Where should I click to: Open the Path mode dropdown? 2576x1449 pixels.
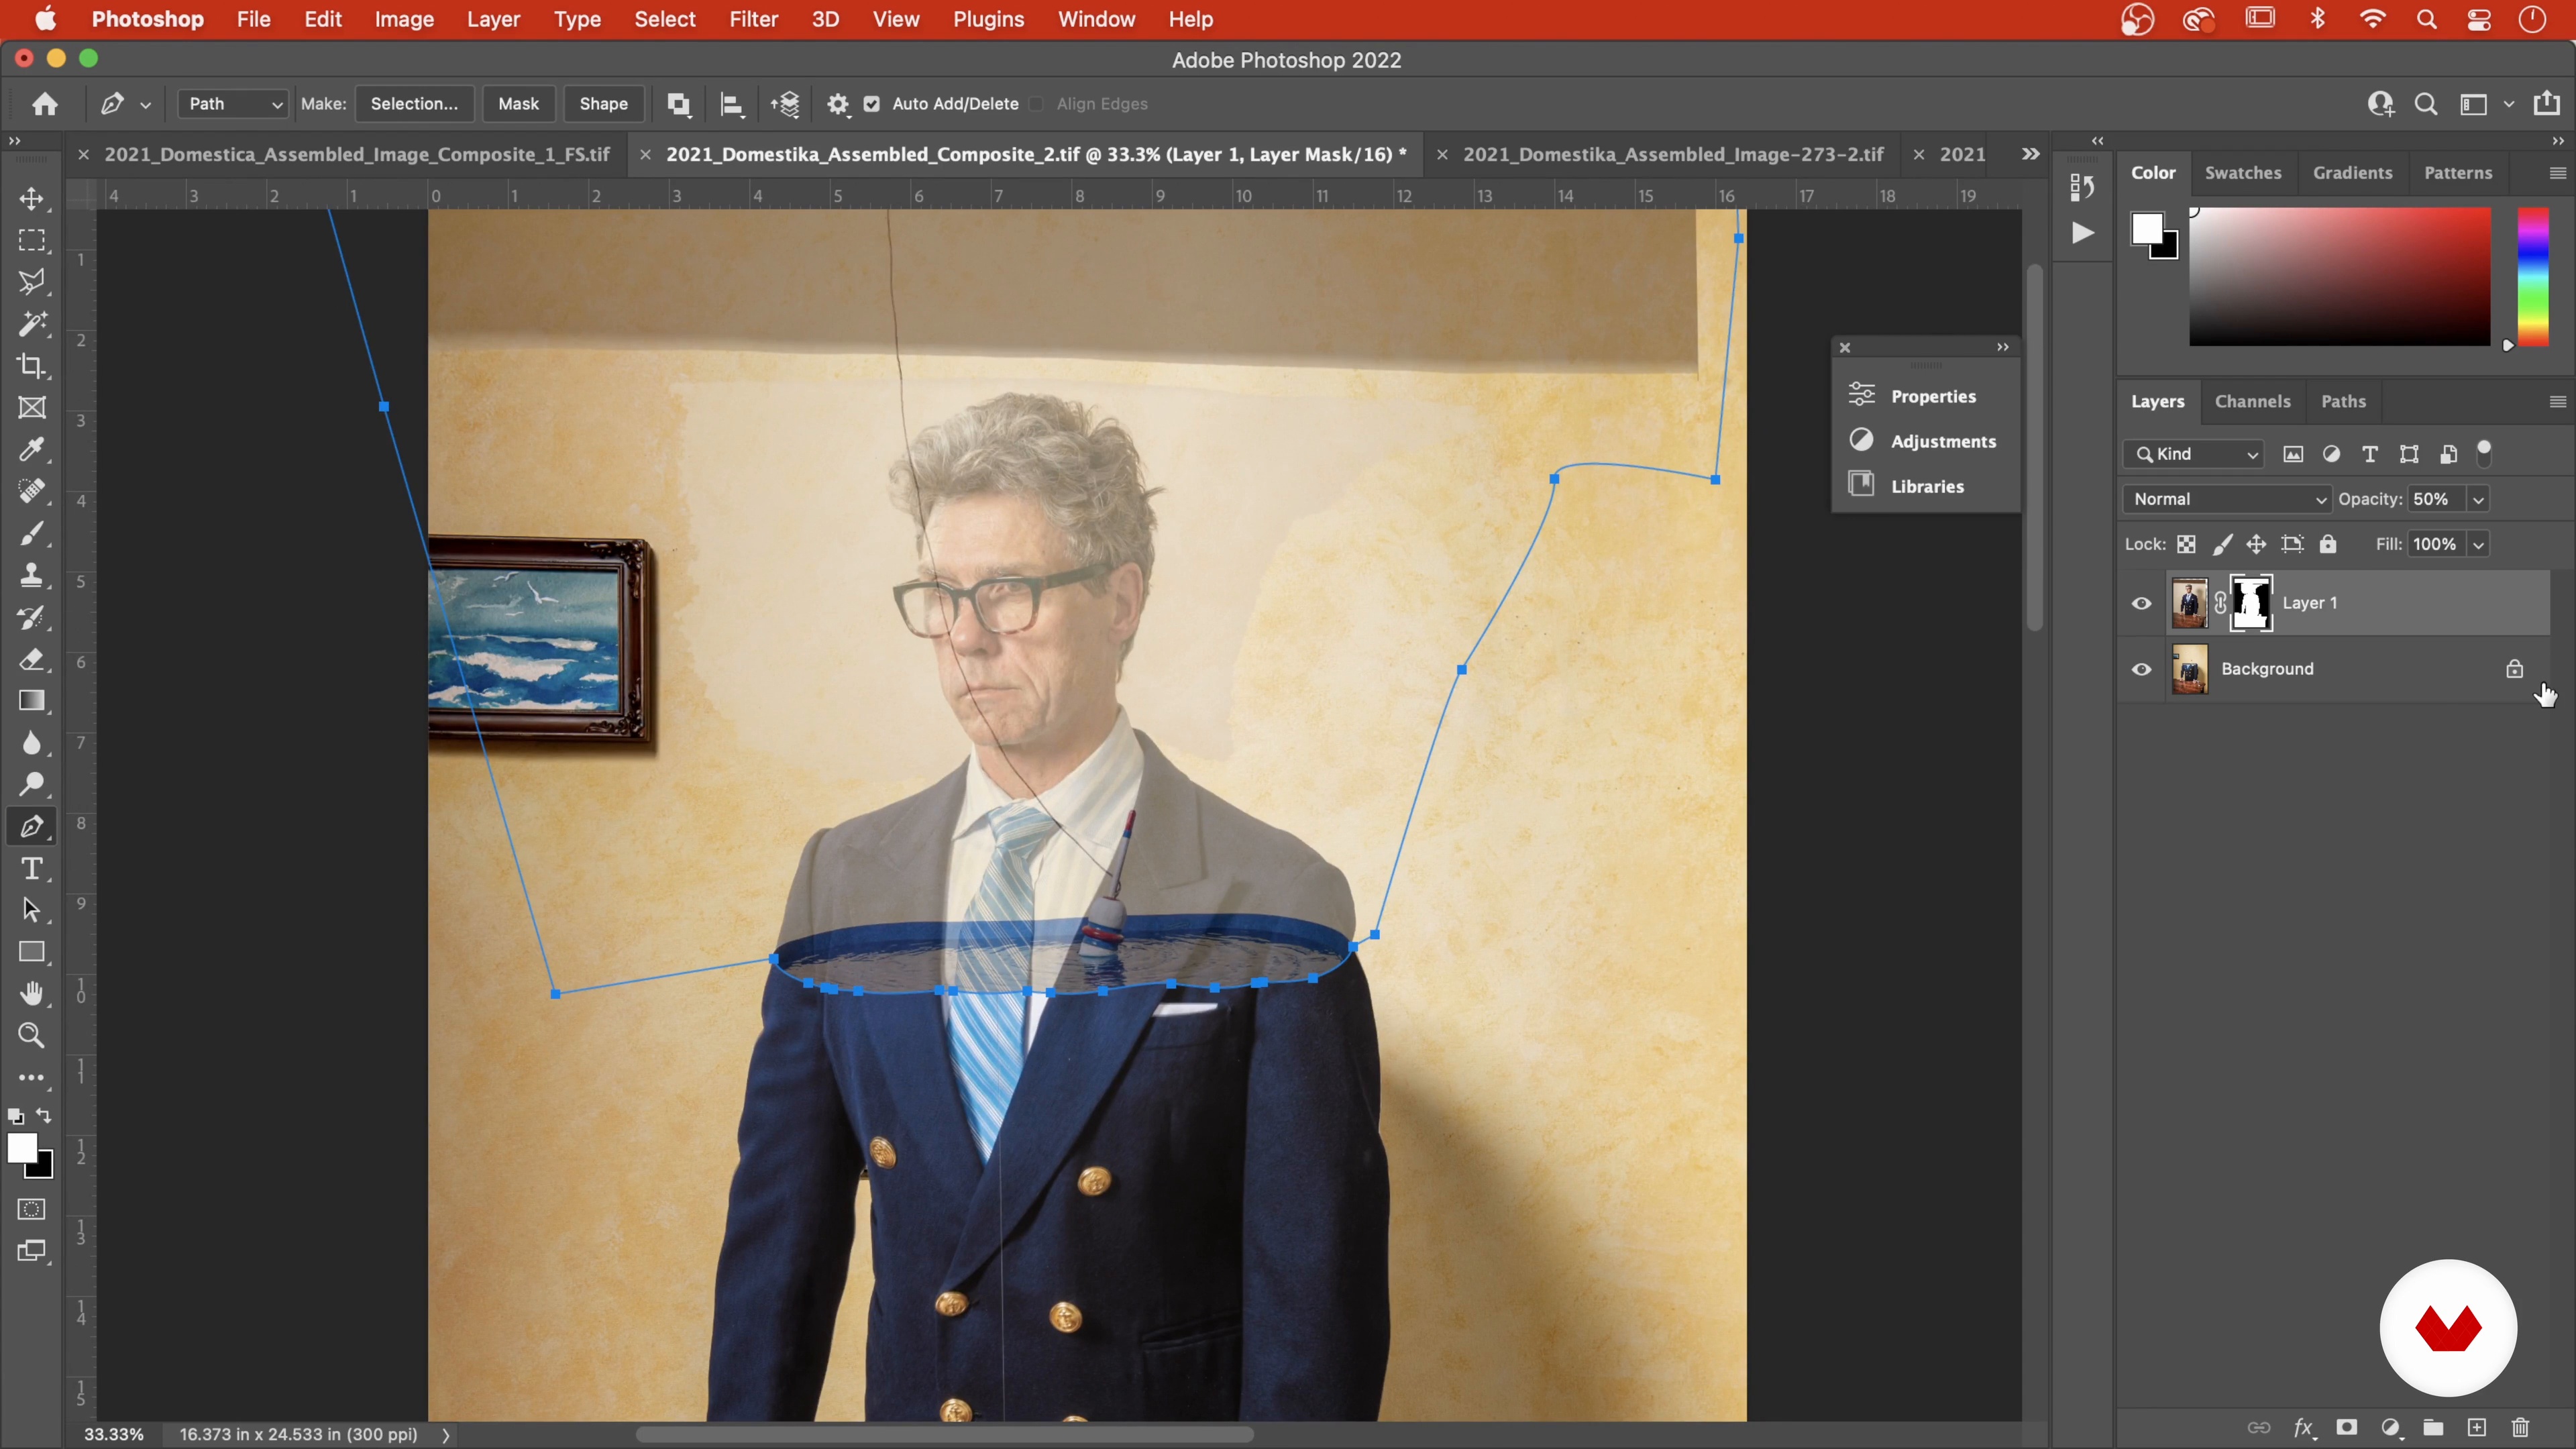(x=233, y=104)
